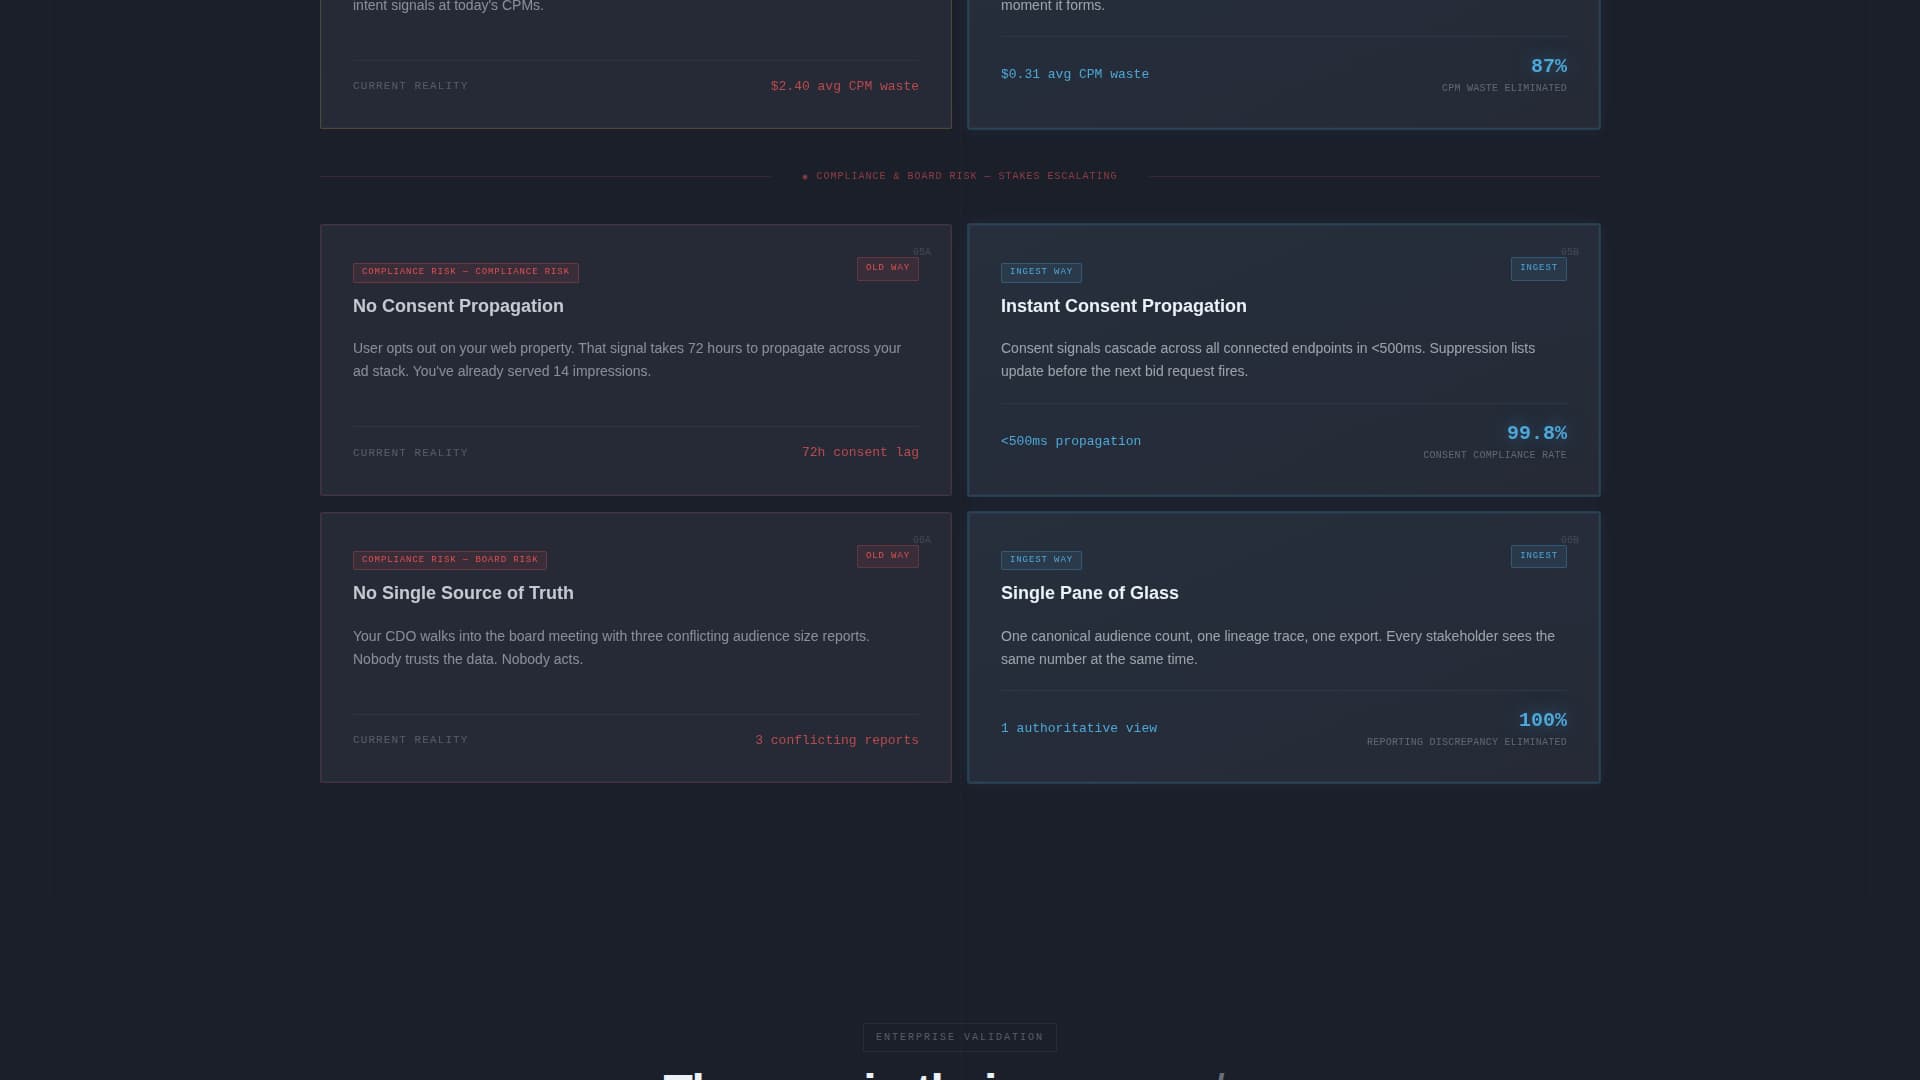Click CURRENT REALITY label beside '$2.40 avg CPM waste'
This screenshot has height=1080, width=1920.
point(410,86)
